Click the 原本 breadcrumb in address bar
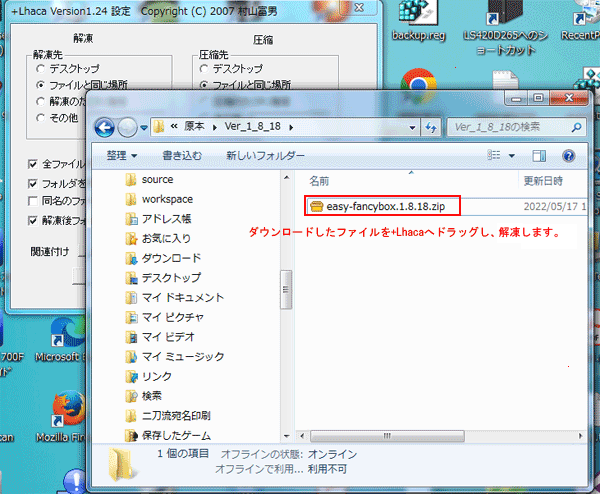This screenshot has height=494, width=600. (194, 126)
